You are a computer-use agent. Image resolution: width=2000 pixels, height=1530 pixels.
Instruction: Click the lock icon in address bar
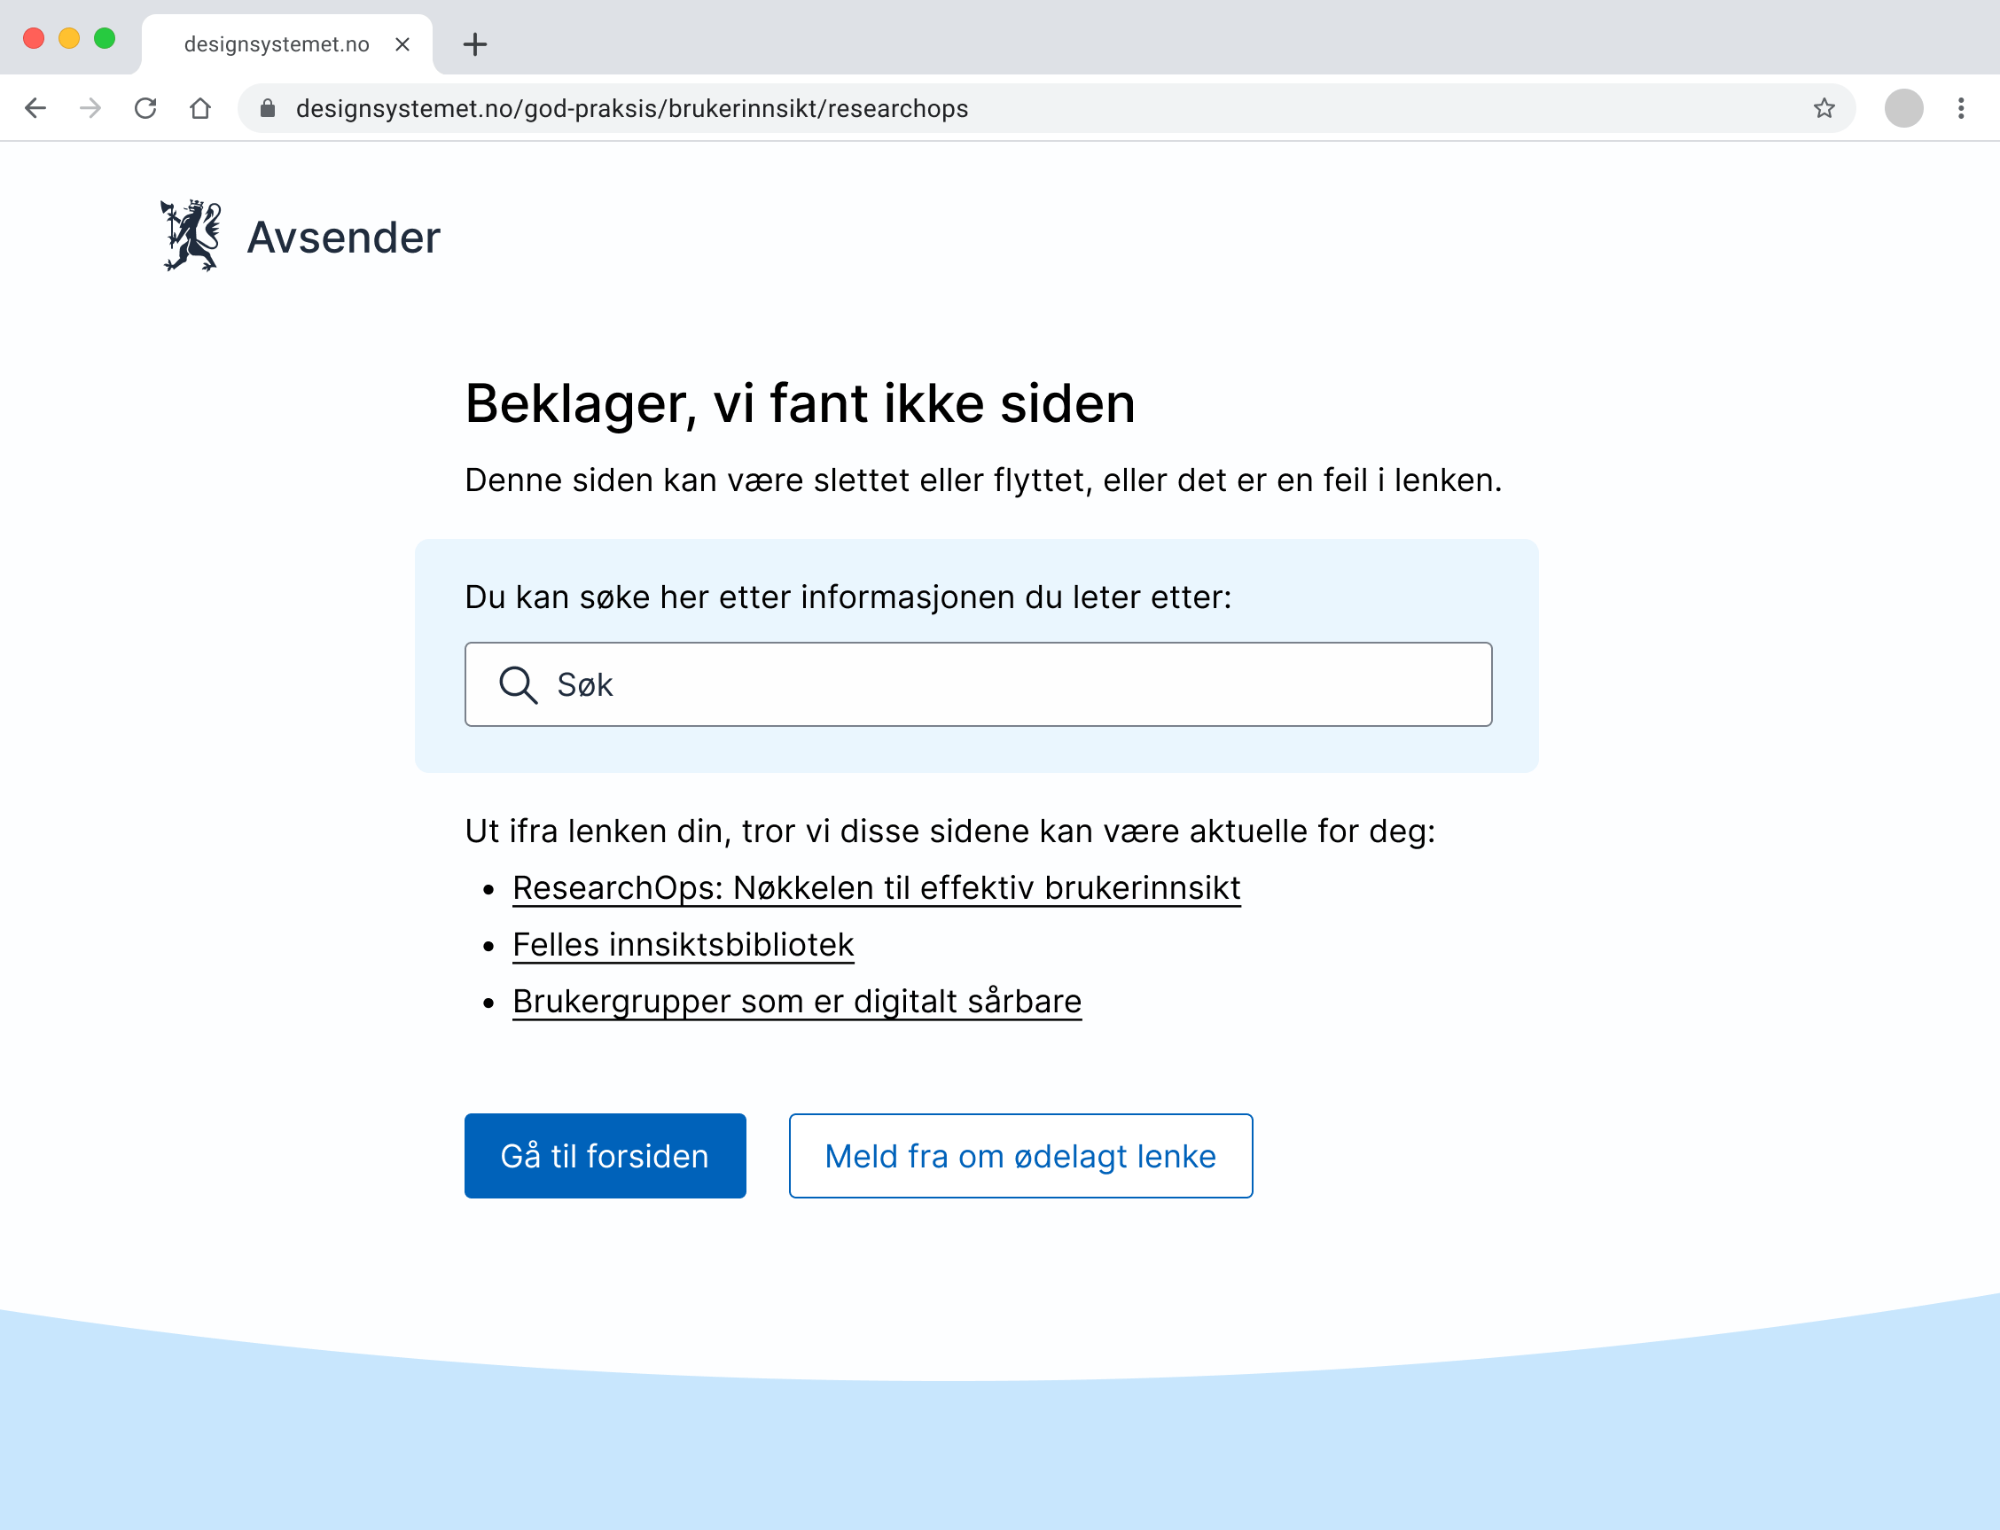click(x=267, y=108)
